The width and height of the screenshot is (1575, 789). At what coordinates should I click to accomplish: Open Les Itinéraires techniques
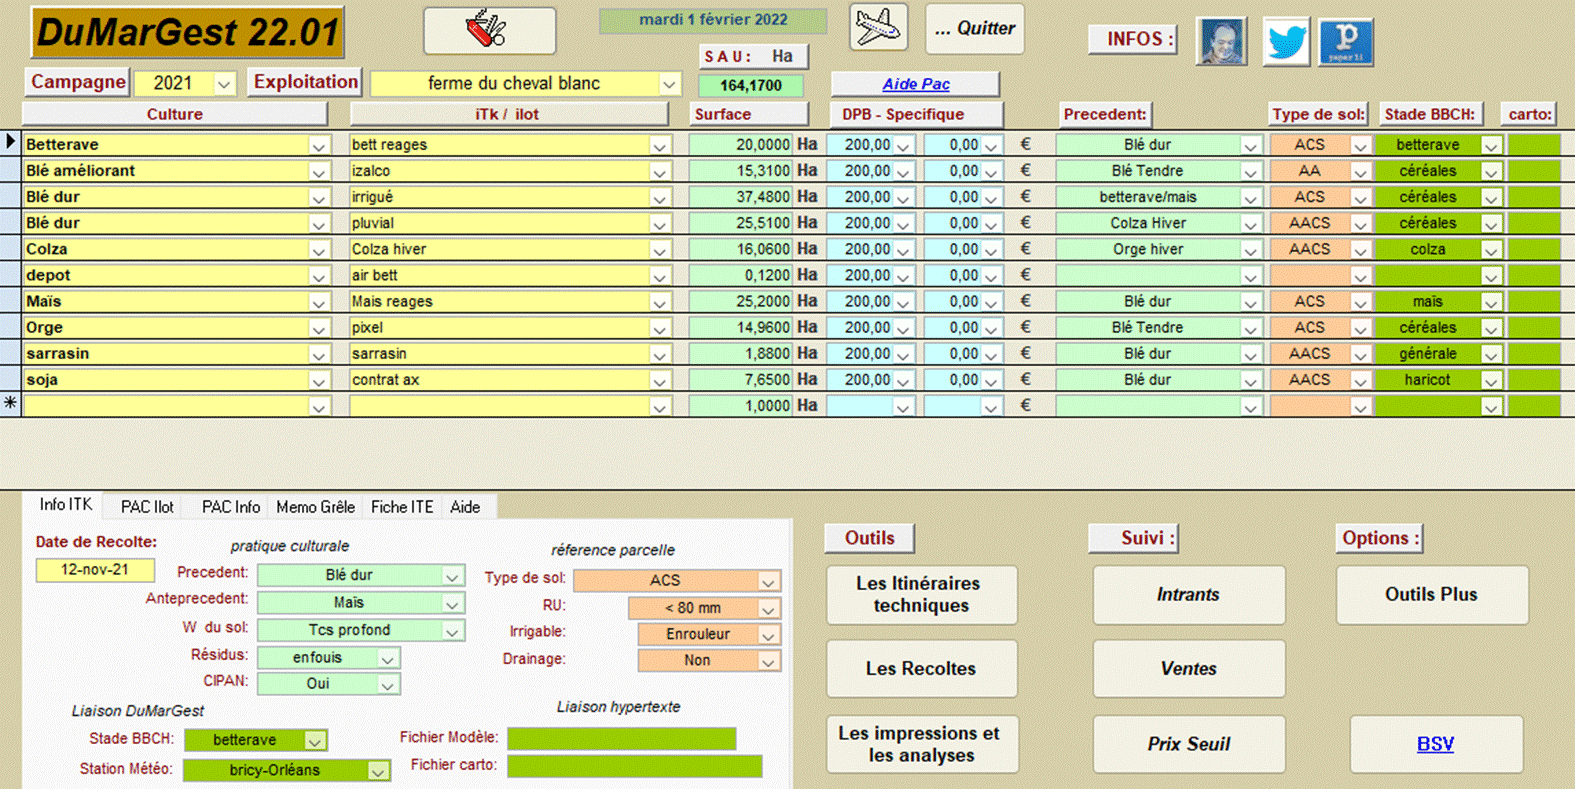(x=921, y=594)
